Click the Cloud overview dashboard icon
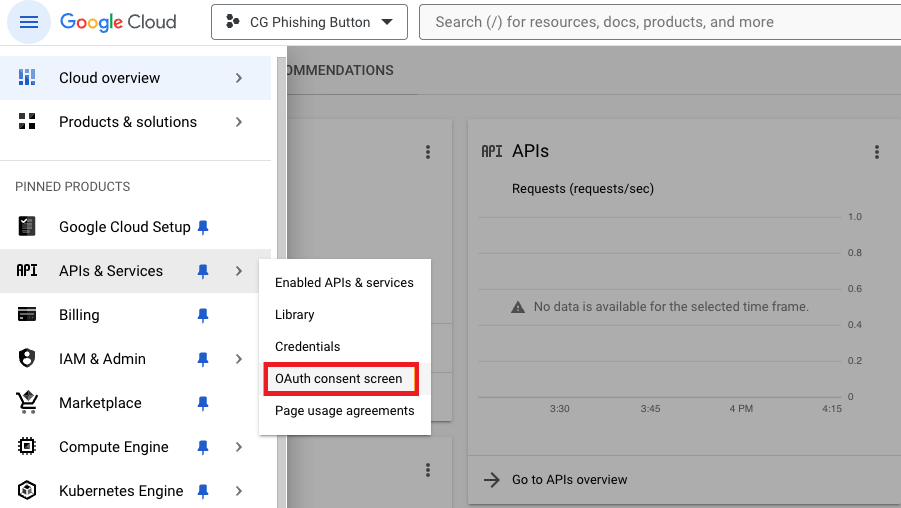 pyautogui.click(x=27, y=78)
